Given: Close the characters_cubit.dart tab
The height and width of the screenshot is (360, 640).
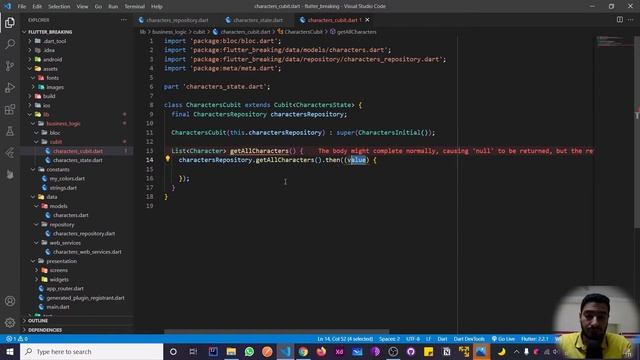Looking at the screenshot, I should (x=367, y=20).
